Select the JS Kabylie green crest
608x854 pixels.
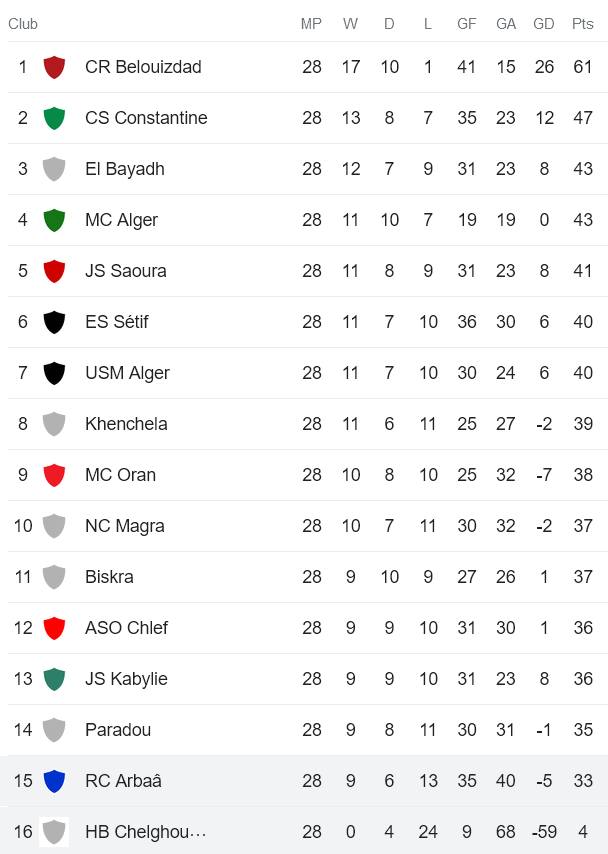tap(56, 679)
